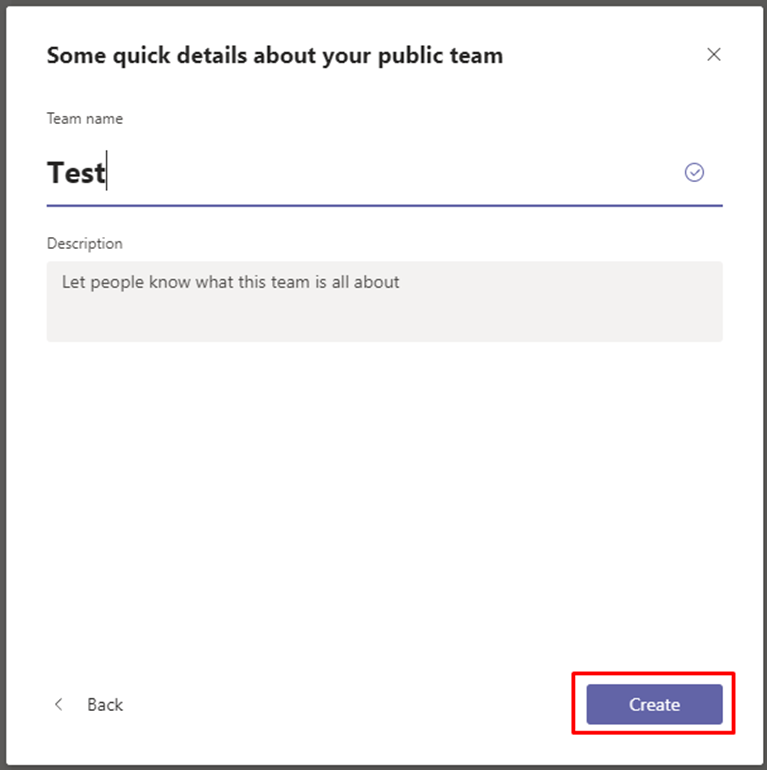Click the underline of the Team name field
The image size is (767, 770).
pyautogui.click(x=384, y=206)
